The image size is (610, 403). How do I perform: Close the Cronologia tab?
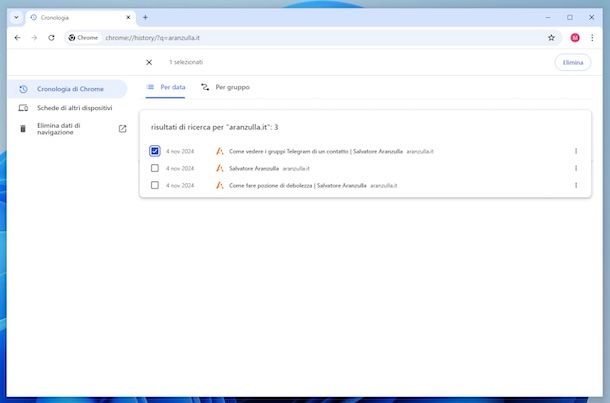[x=128, y=18]
